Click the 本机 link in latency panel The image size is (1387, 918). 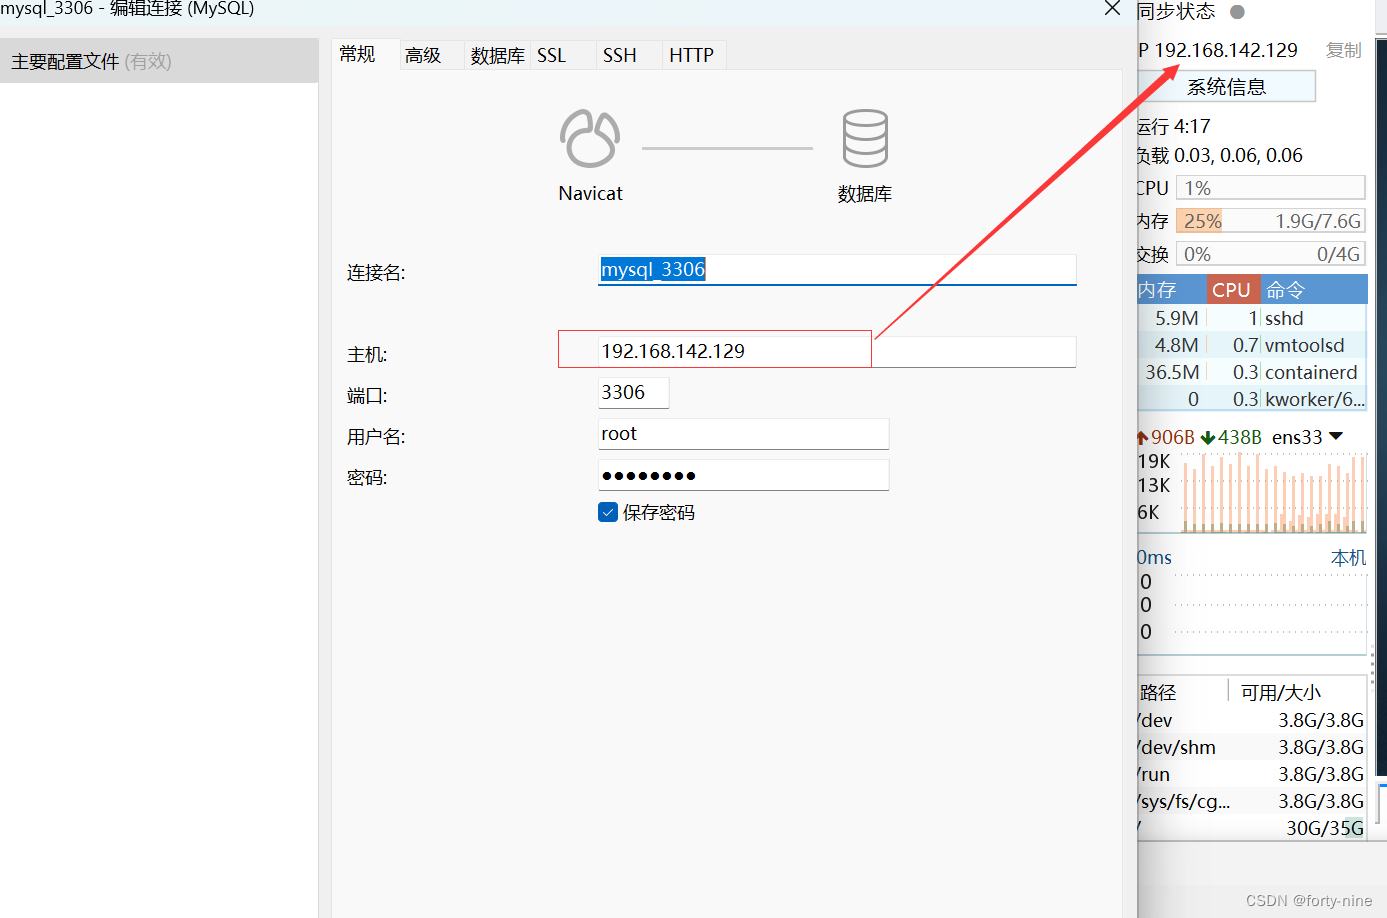(1348, 557)
